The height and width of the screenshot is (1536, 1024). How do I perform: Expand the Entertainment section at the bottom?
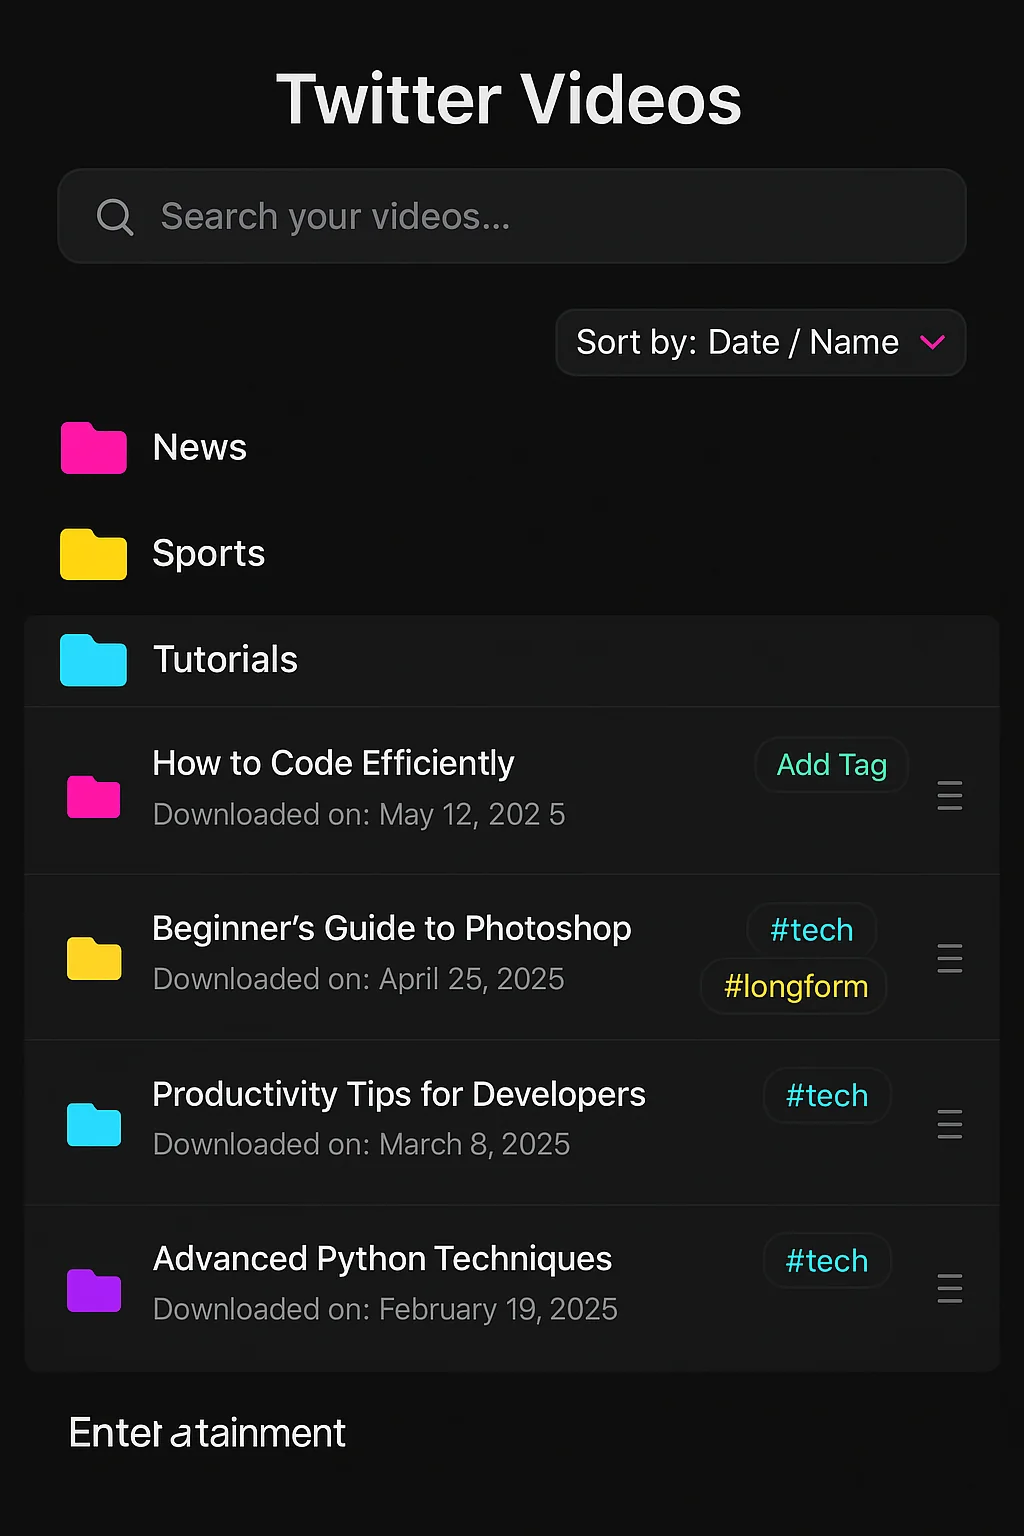206,1432
